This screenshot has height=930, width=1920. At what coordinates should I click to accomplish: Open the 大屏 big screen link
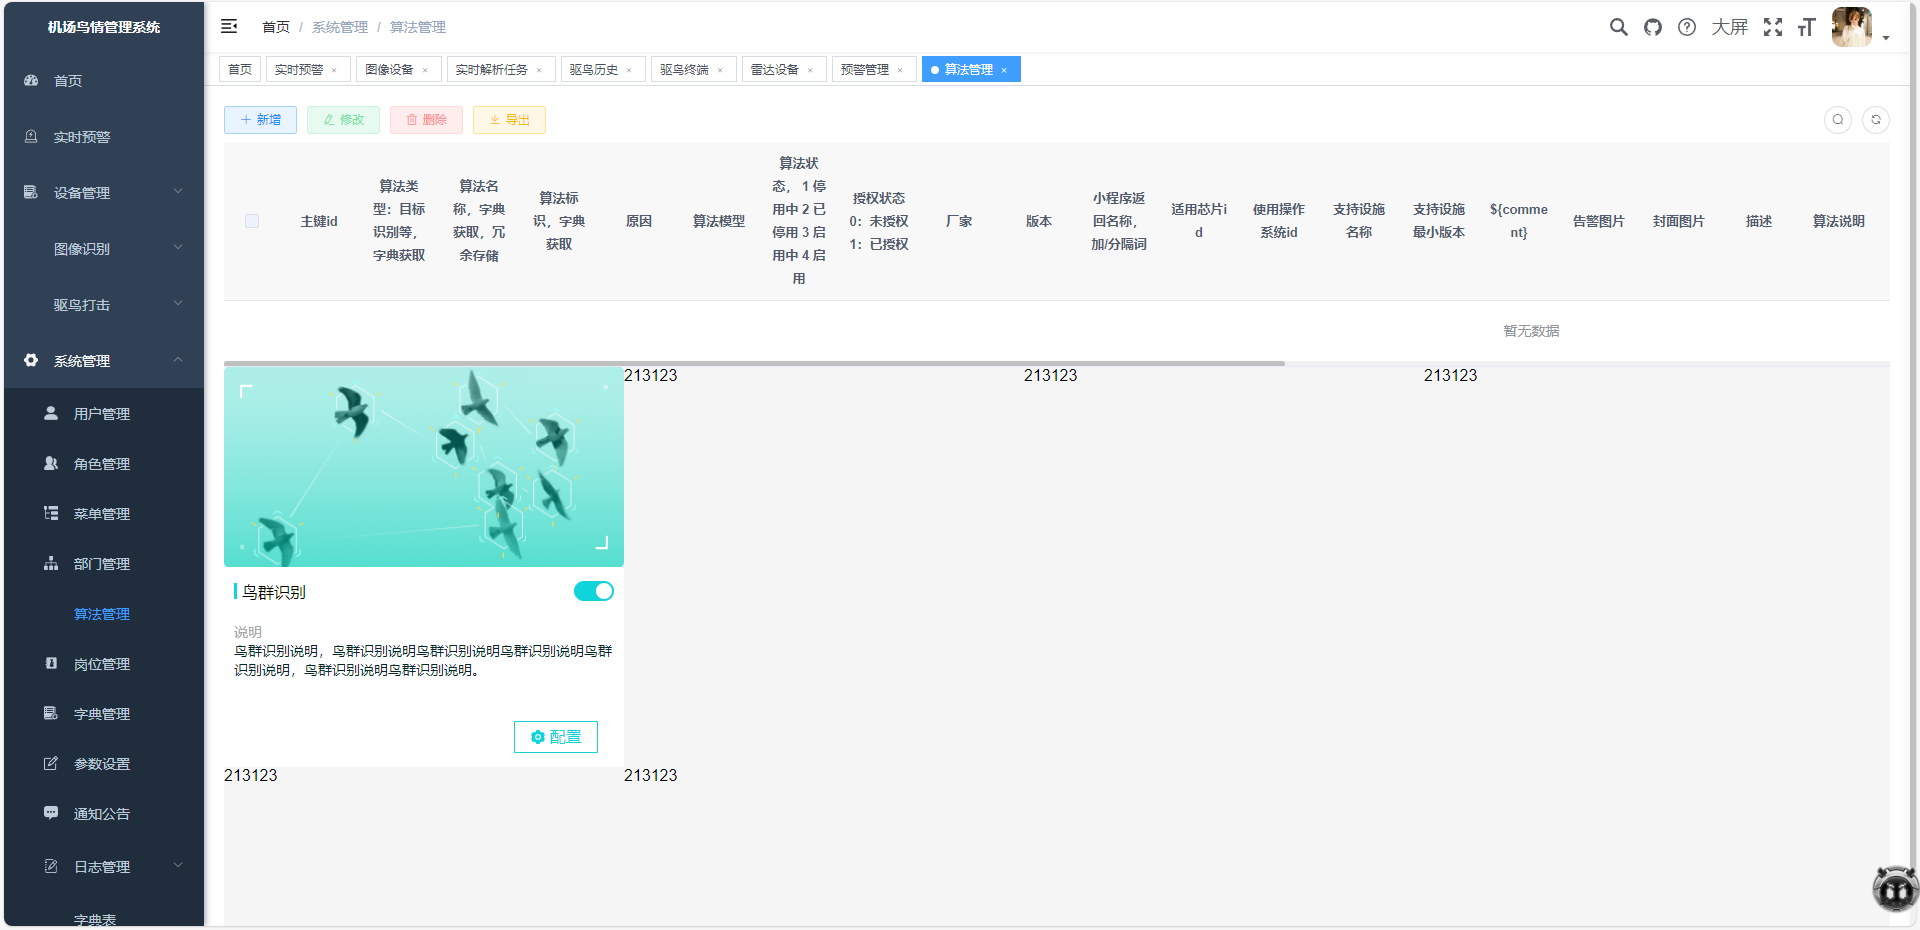[x=1729, y=27]
